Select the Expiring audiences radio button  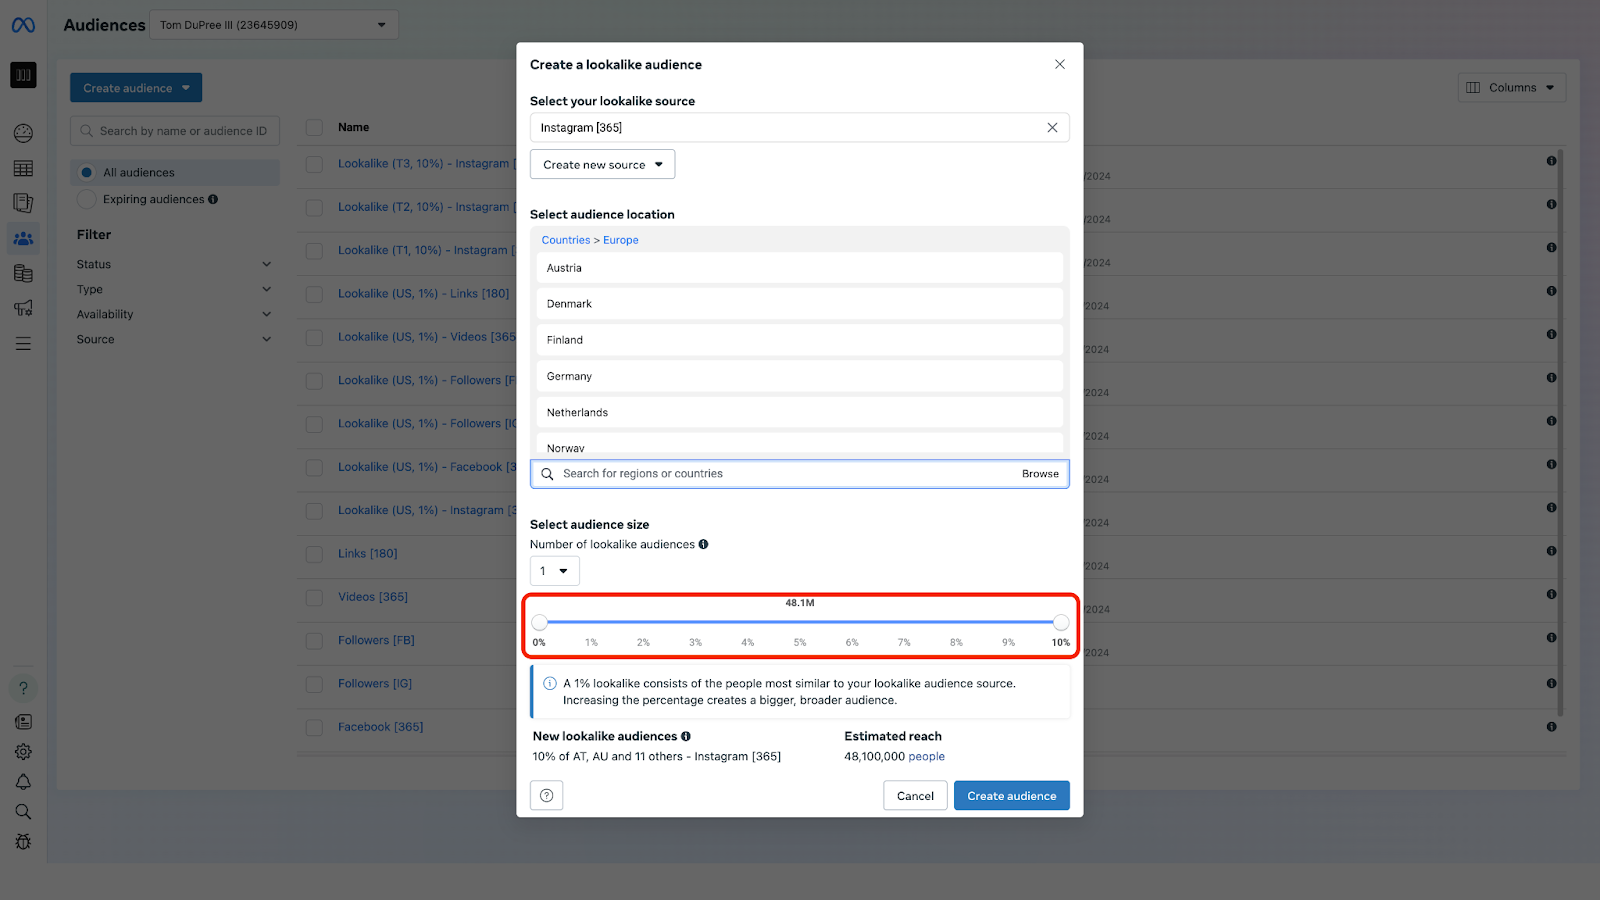[87, 199]
